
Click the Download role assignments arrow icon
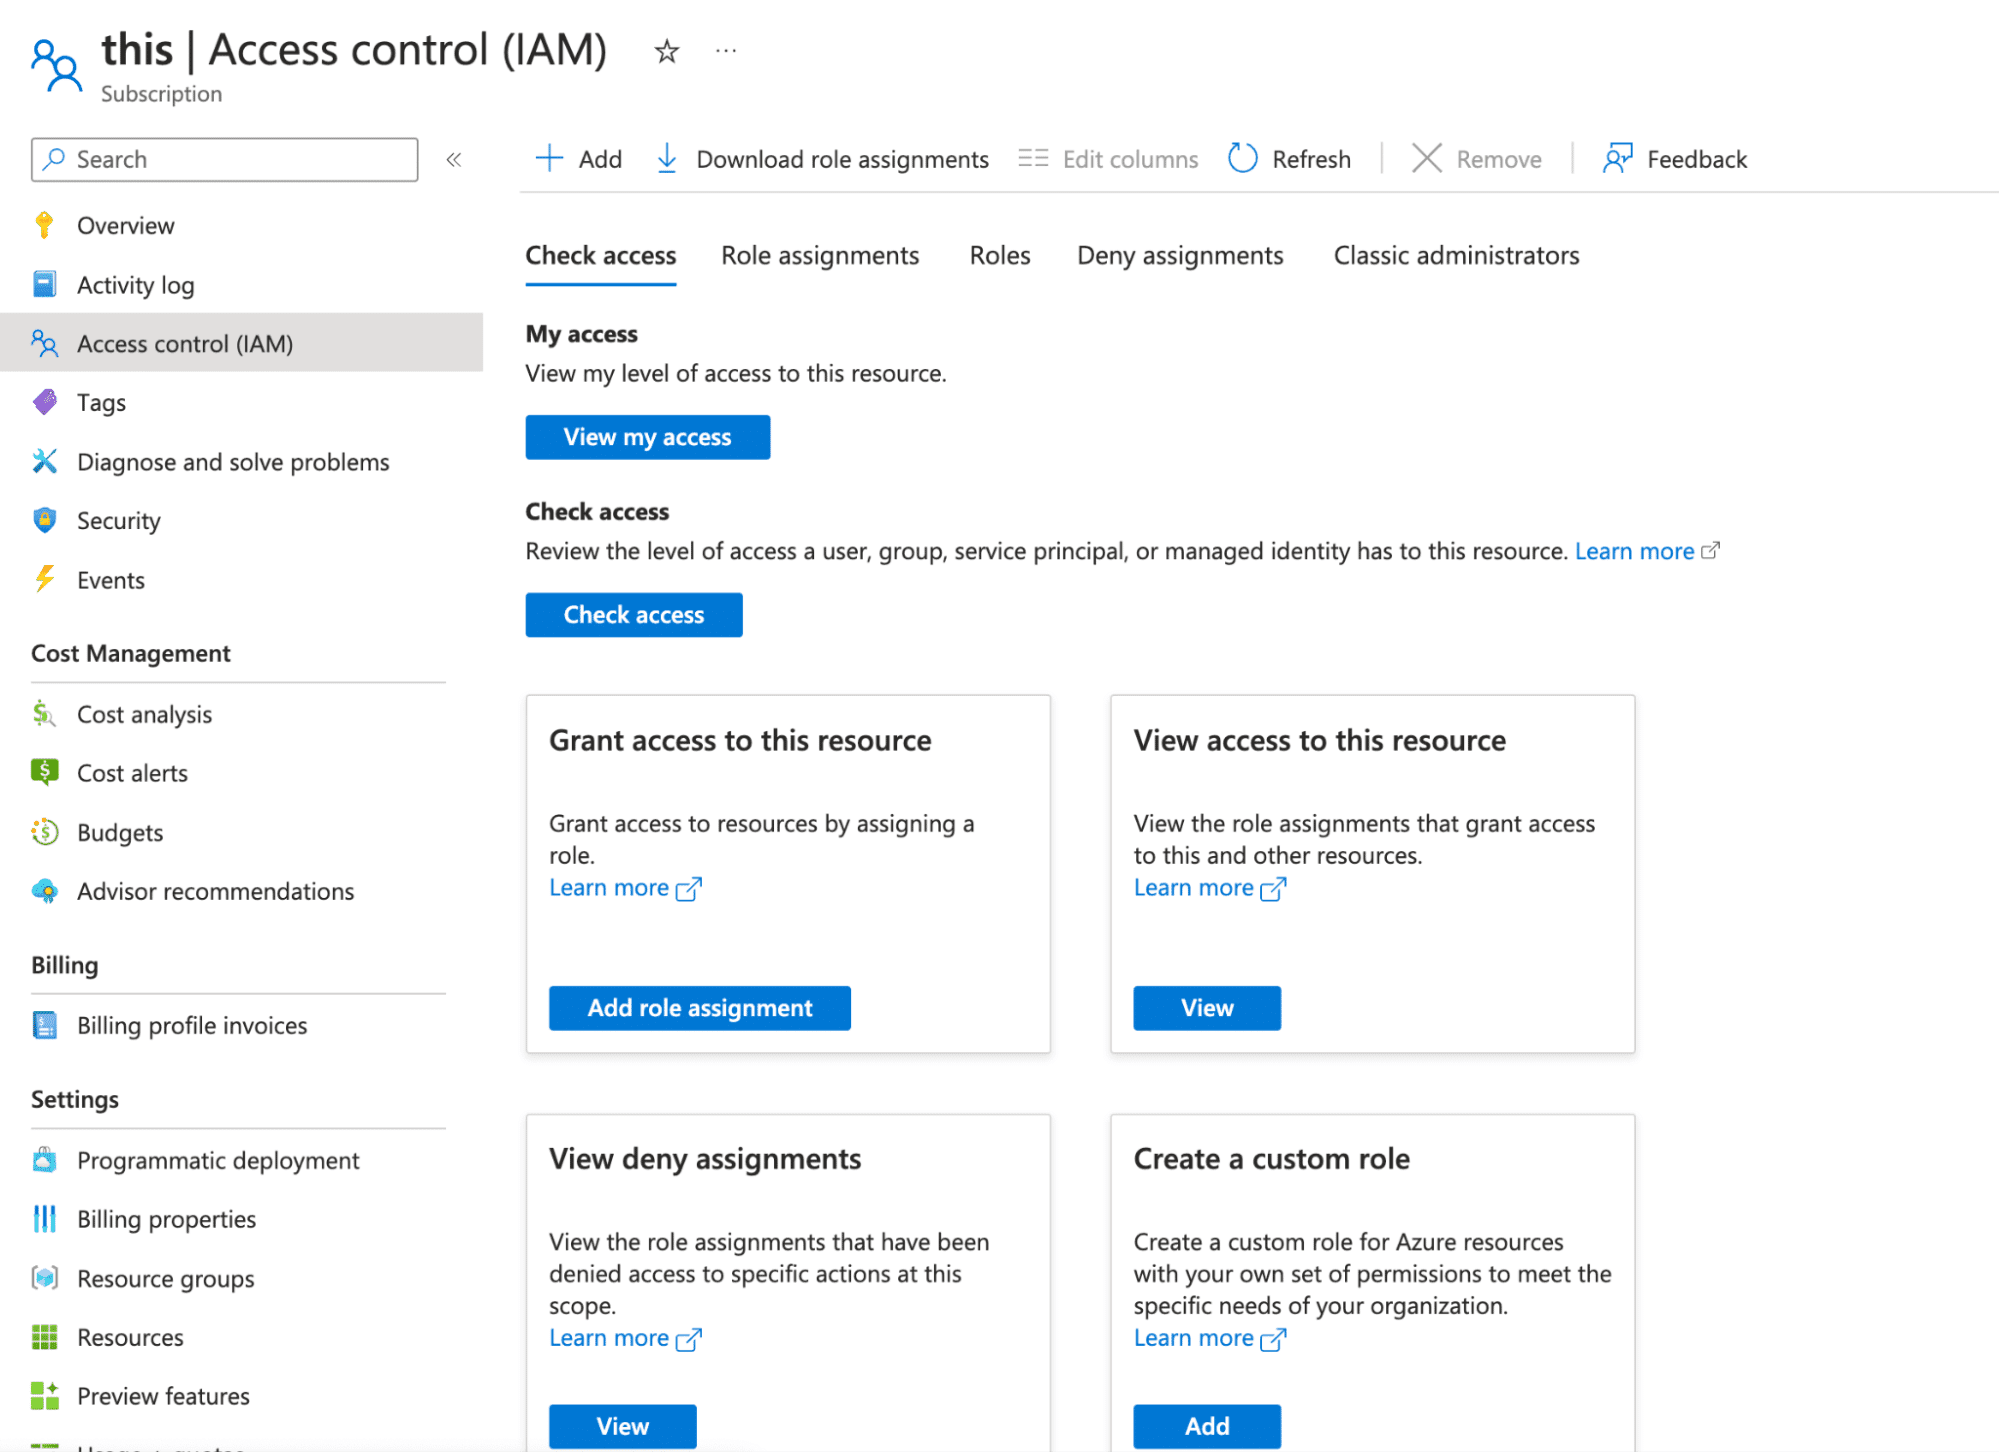[666, 158]
